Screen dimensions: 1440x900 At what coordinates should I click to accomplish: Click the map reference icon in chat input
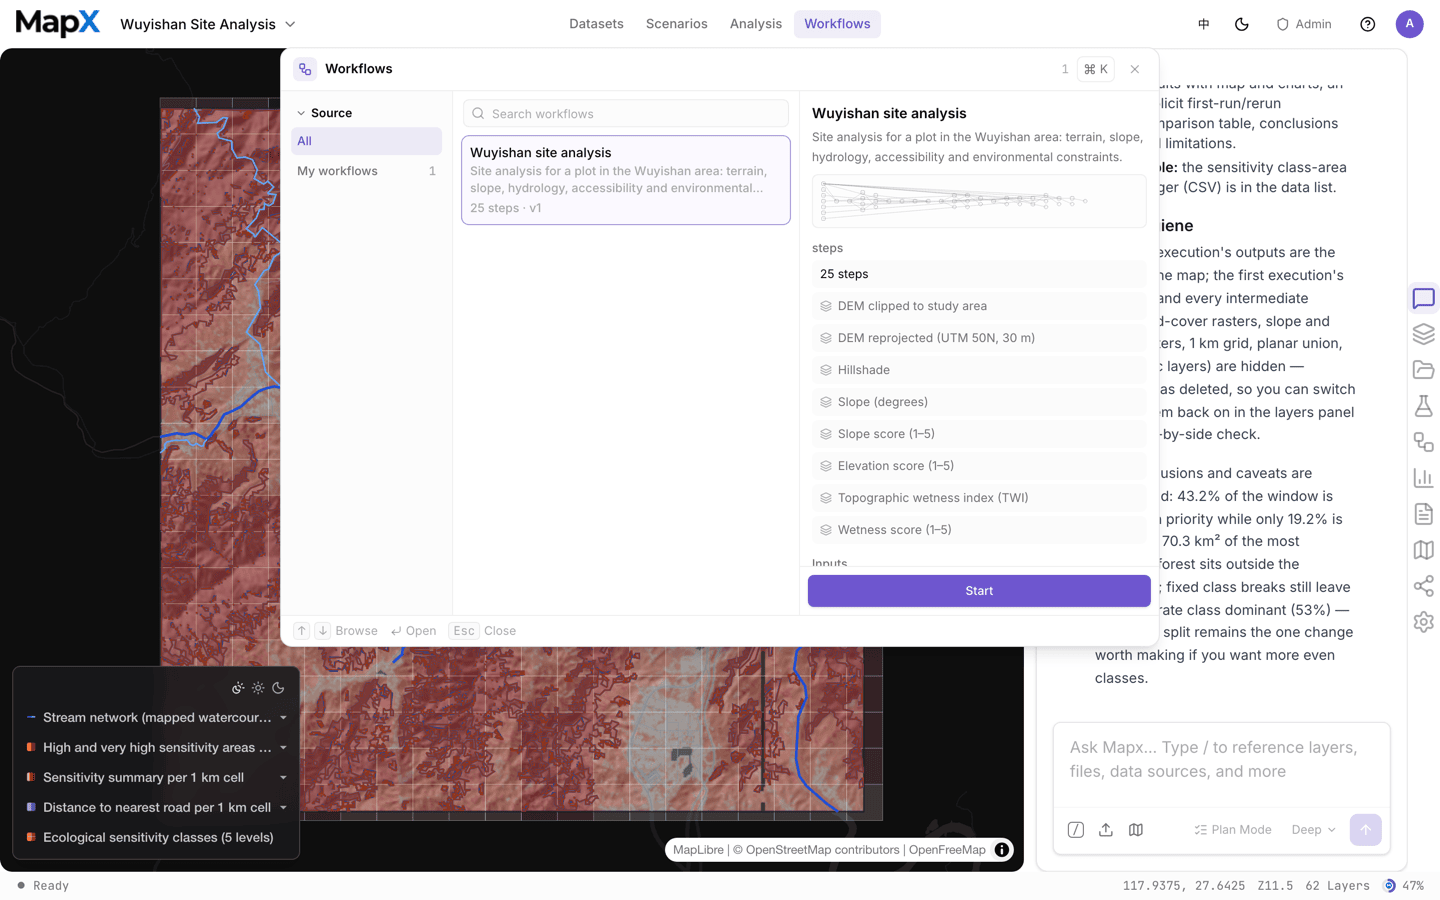[x=1136, y=830]
